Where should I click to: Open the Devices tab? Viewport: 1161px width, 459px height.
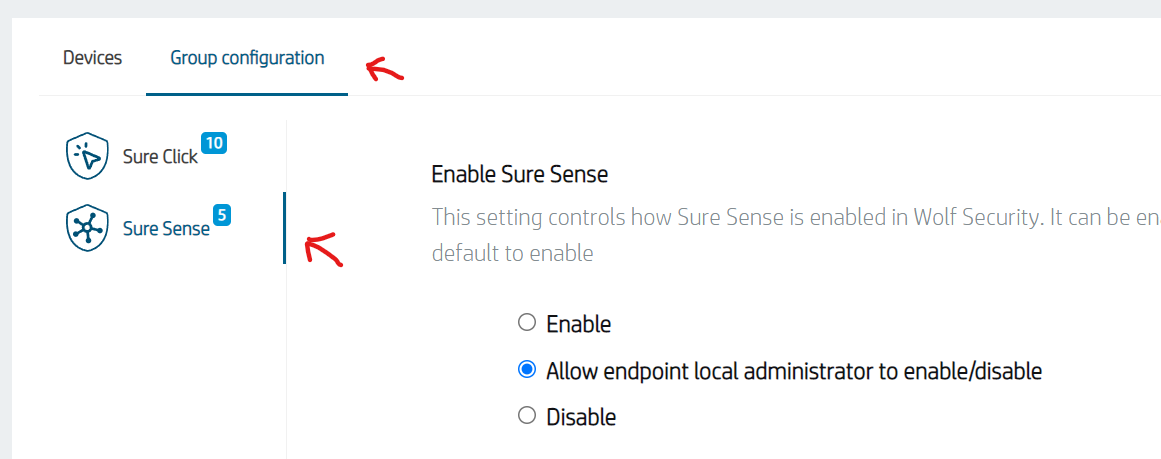pos(92,58)
